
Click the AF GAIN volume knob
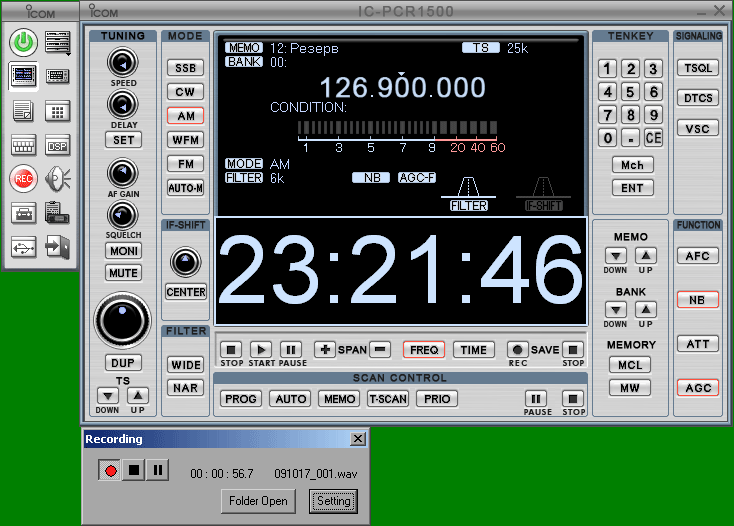[x=123, y=173]
